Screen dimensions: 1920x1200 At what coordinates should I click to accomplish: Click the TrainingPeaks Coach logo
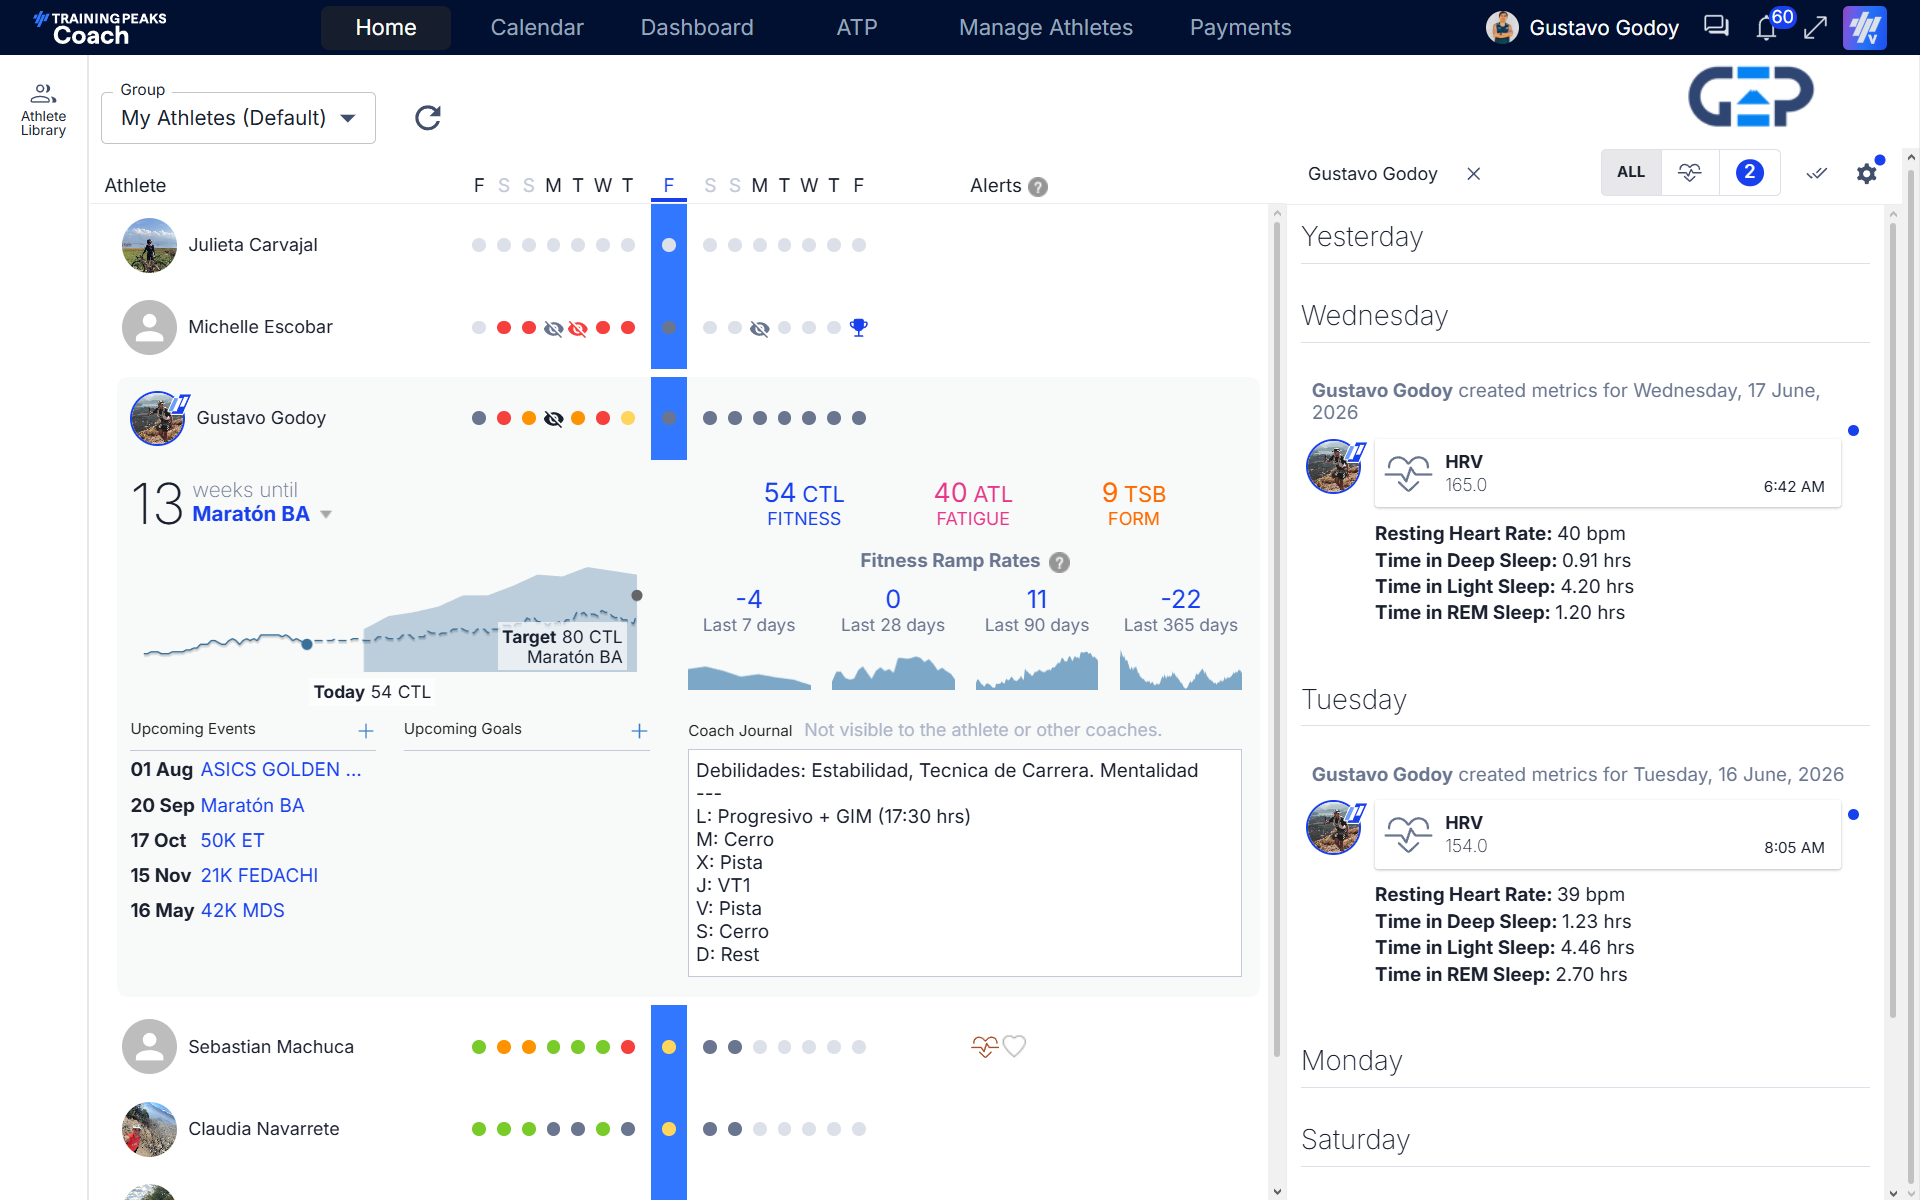click(x=99, y=28)
